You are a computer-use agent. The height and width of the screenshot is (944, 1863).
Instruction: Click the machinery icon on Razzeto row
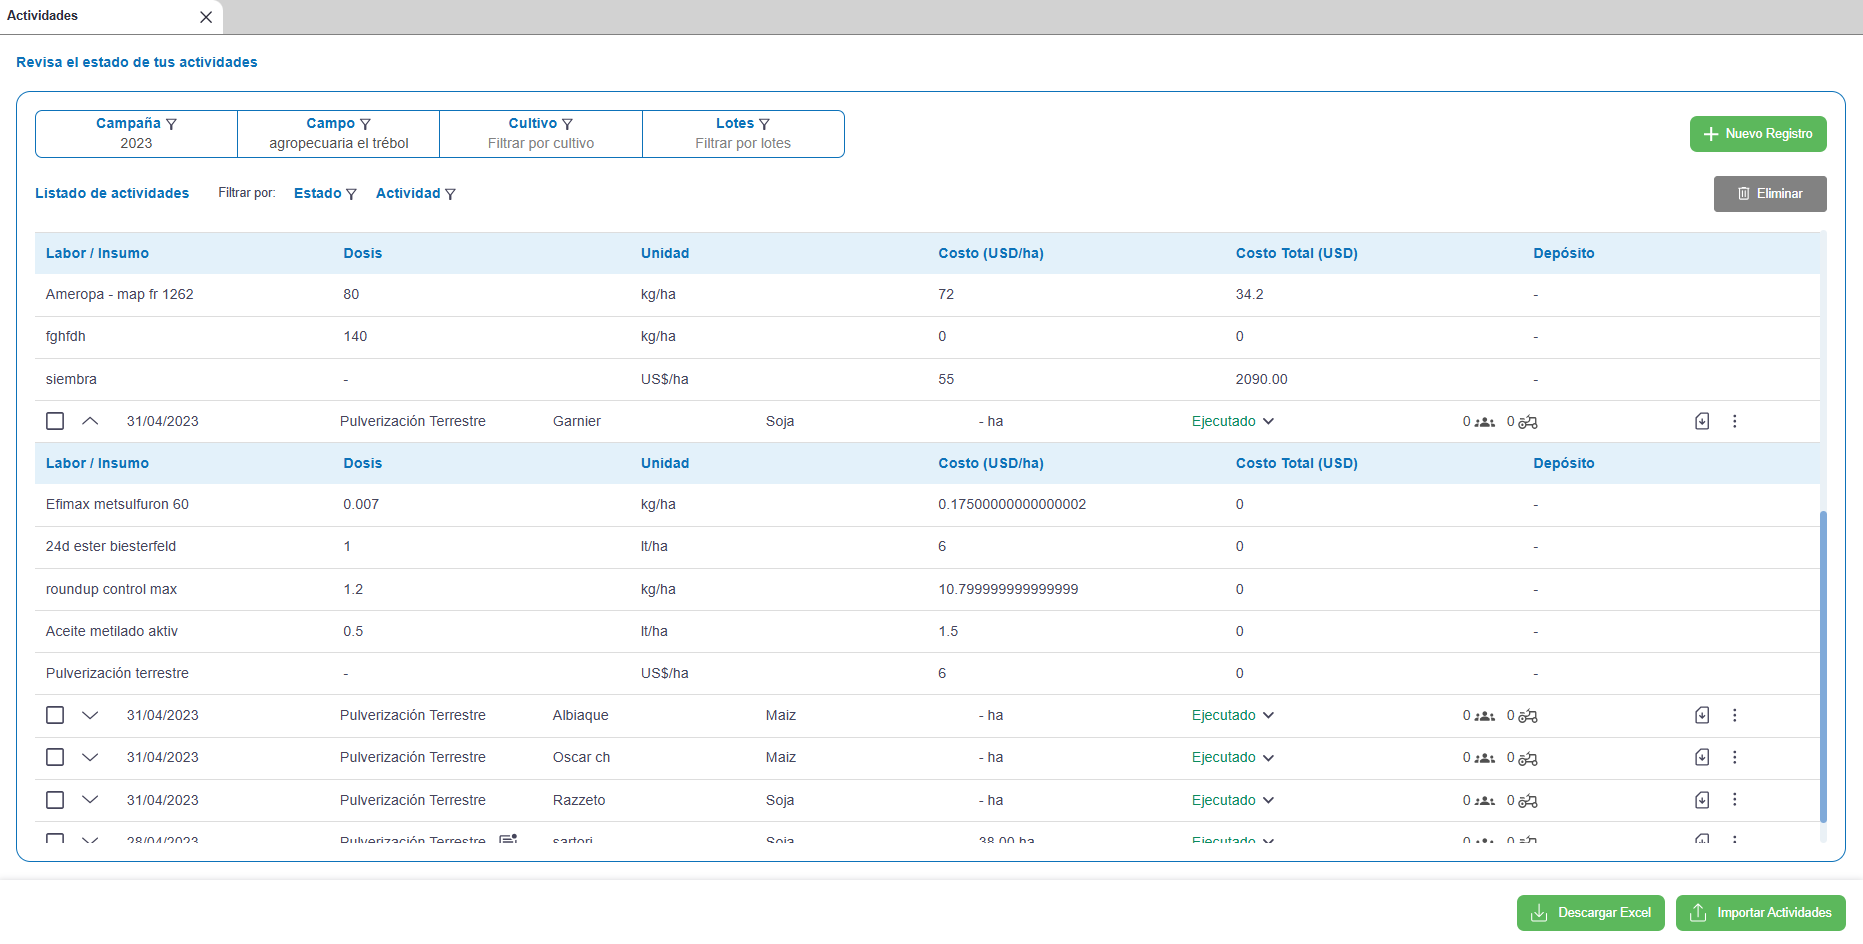(x=1528, y=801)
